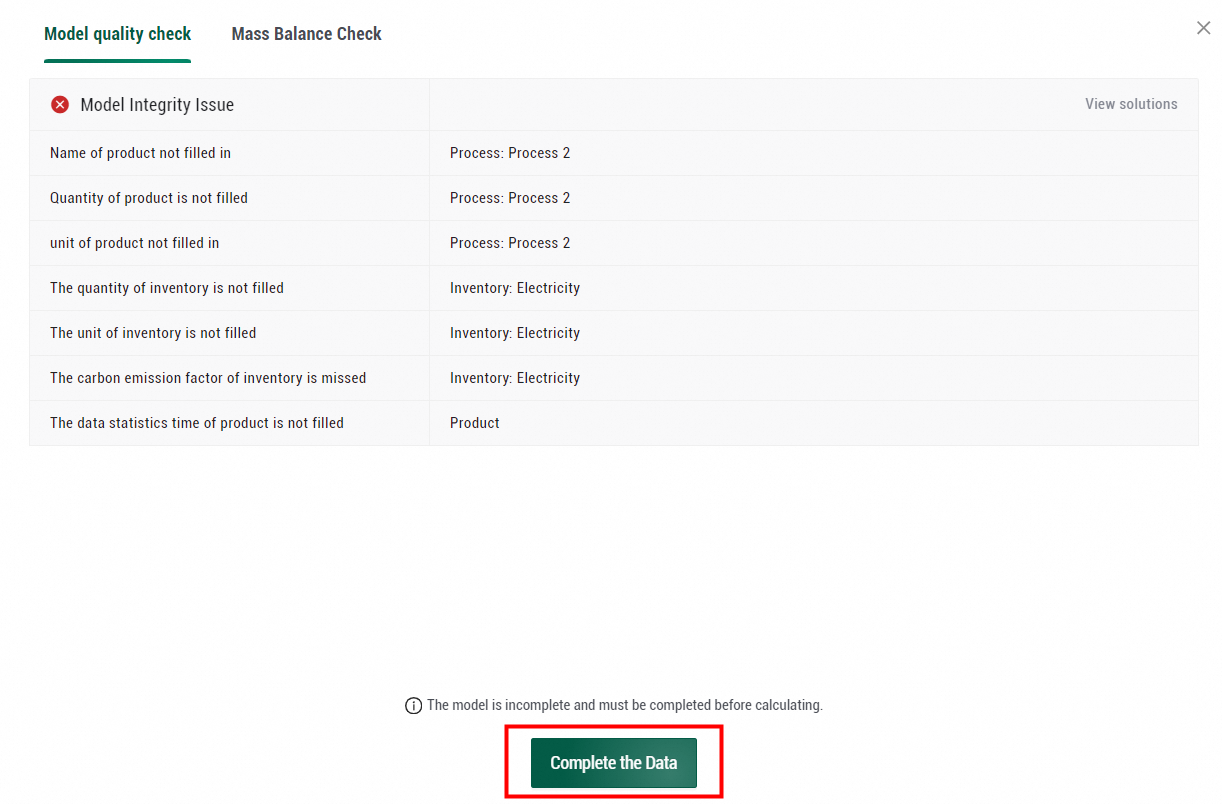The image size is (1222, 804).
Task: Click 'Process: Process 2' beside unit of product
Action: (510, 243)
